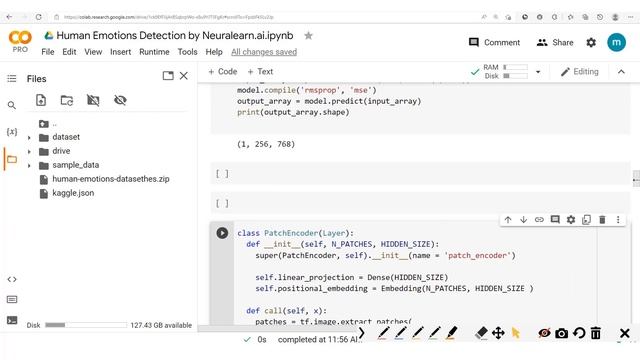The height and width of the screenshot is (360, 640).
Task: Copy link to cell
Action: pos(539,220)
